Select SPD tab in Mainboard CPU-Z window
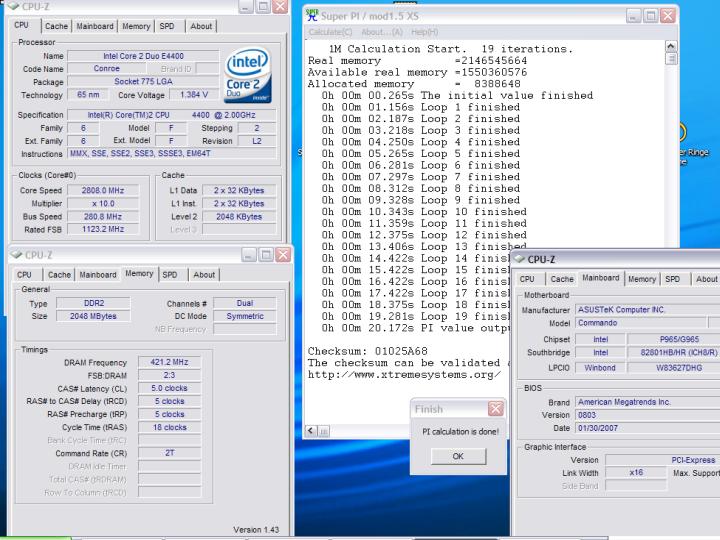Screen dimensions: 720x540 [x=673, y=279]
